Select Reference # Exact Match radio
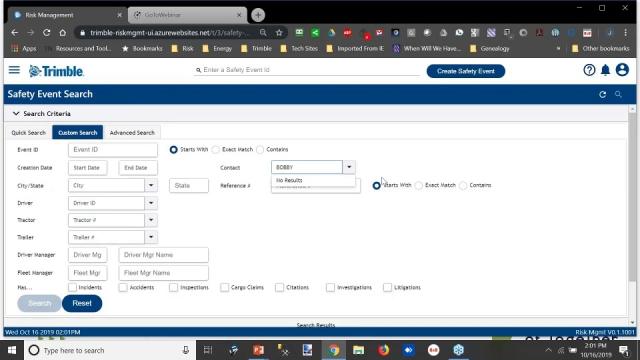 [x=419, y=185]
